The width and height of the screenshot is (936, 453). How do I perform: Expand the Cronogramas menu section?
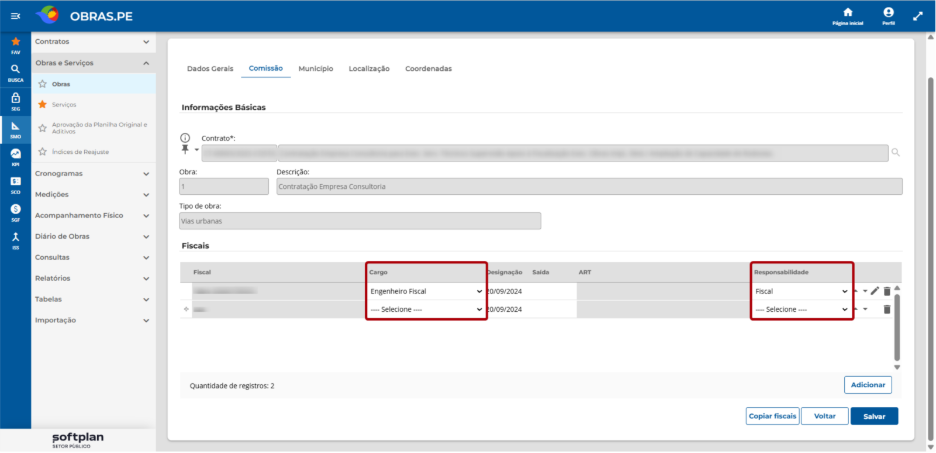coord(93,174)
